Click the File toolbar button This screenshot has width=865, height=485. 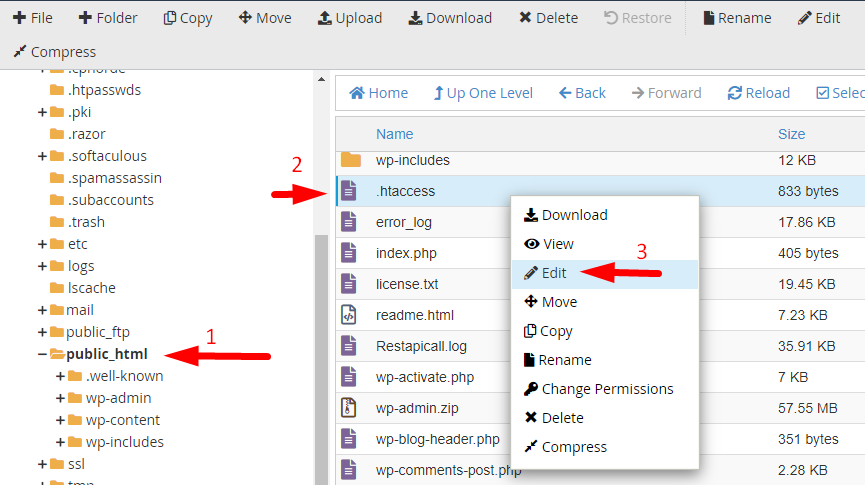pos(33,18)
